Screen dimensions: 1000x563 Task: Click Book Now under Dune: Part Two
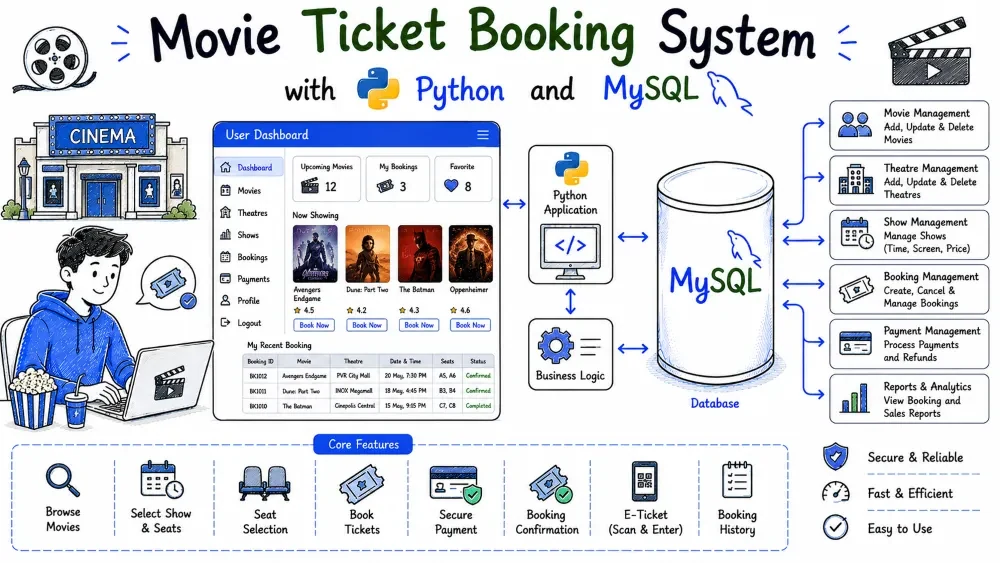(x=367, y=325)
